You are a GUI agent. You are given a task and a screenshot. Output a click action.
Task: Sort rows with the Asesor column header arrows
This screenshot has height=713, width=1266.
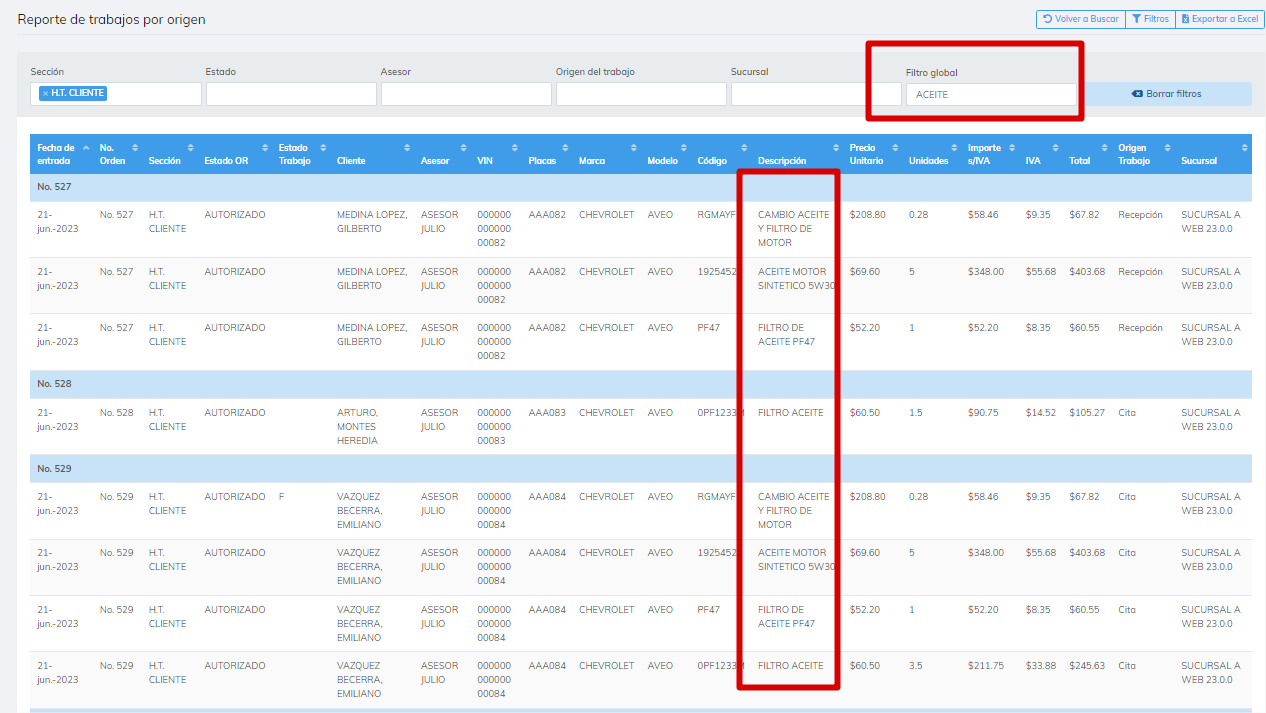(464, 148)
